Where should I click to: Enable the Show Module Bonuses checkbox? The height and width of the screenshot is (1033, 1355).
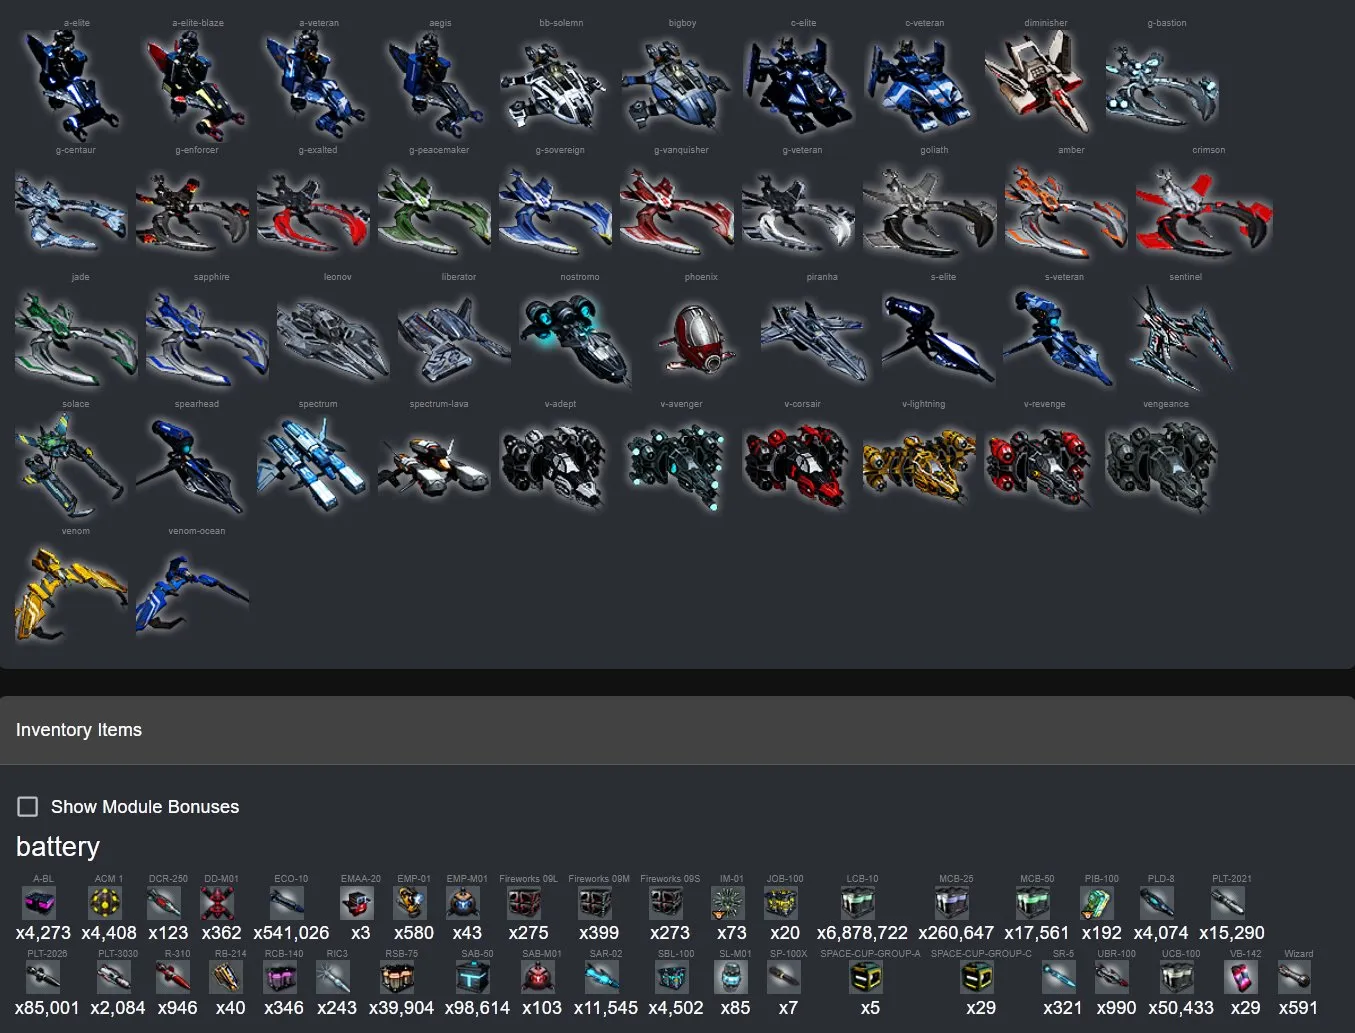(x=28, y=806)
